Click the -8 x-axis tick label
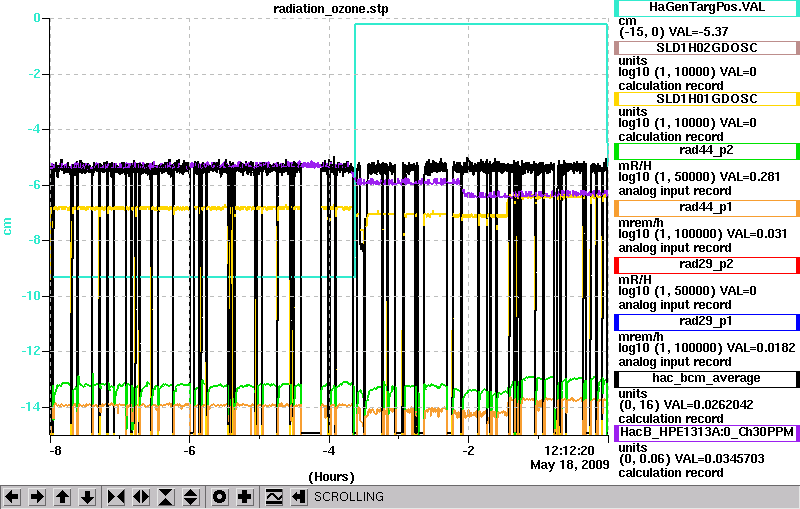This screenshot has height=509, width=800. pyautogui.click(x=55, y=451)
